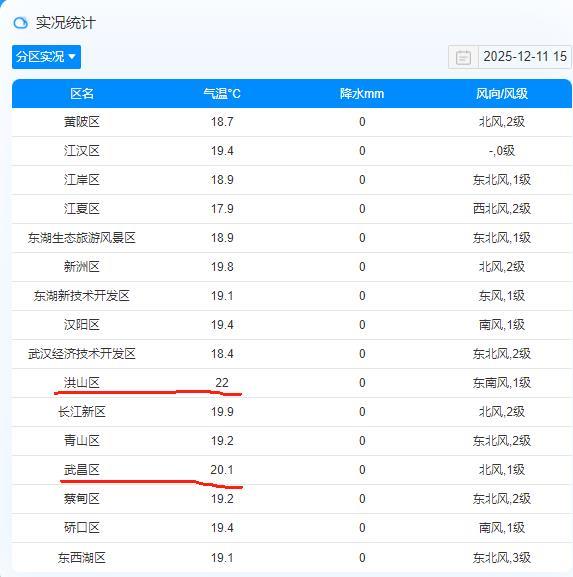Click precipitation 0 in 洪山区 row

(362, 383)
